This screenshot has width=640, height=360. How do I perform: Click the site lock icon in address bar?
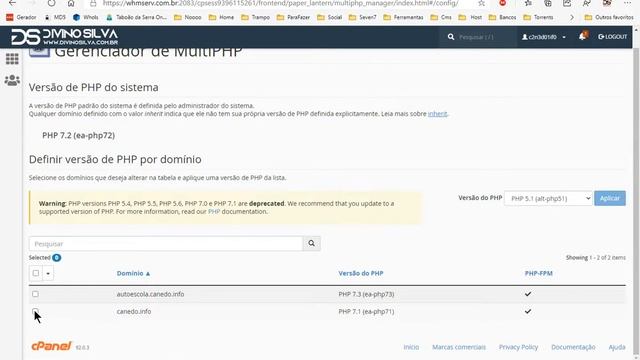point(93,3)
